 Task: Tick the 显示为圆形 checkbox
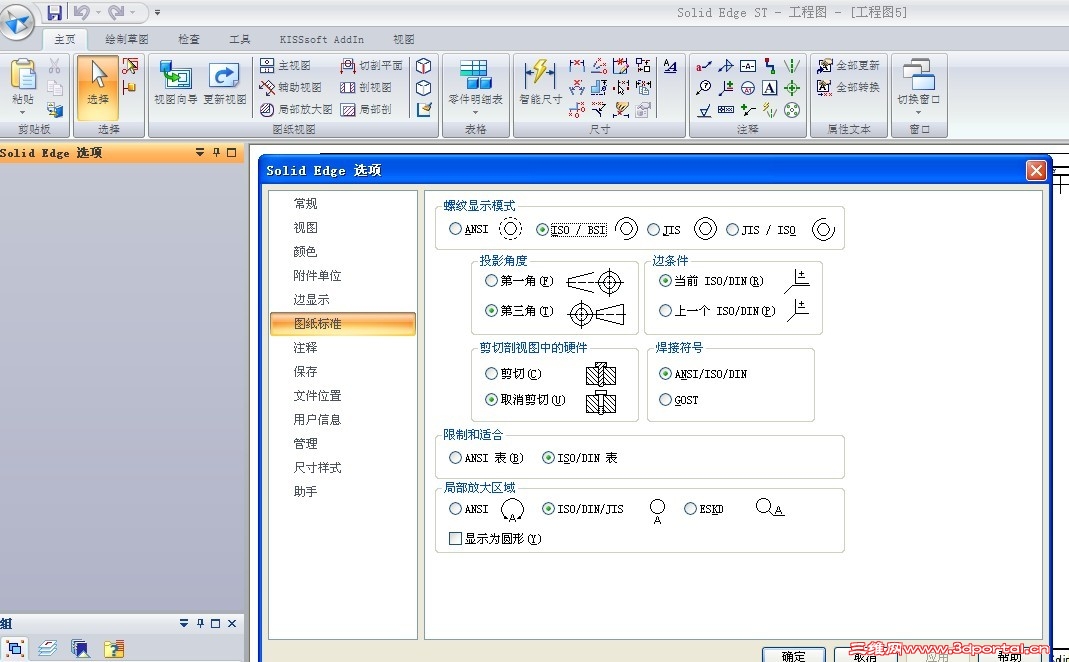coord(455,539)
